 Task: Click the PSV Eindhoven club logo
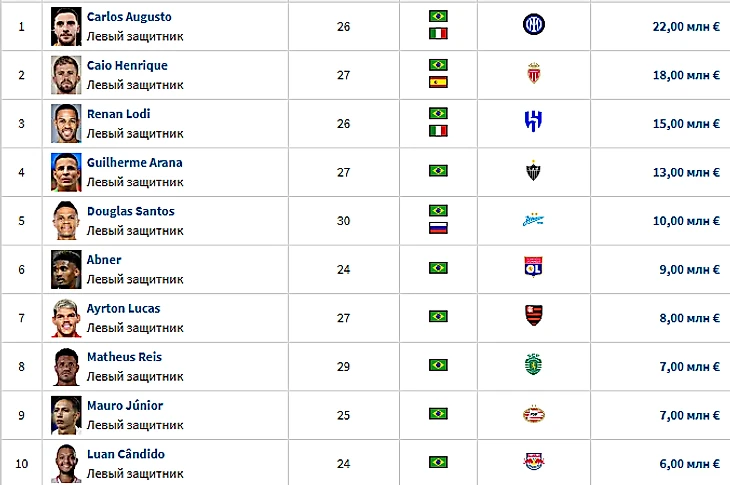click(x=534, y=414)
